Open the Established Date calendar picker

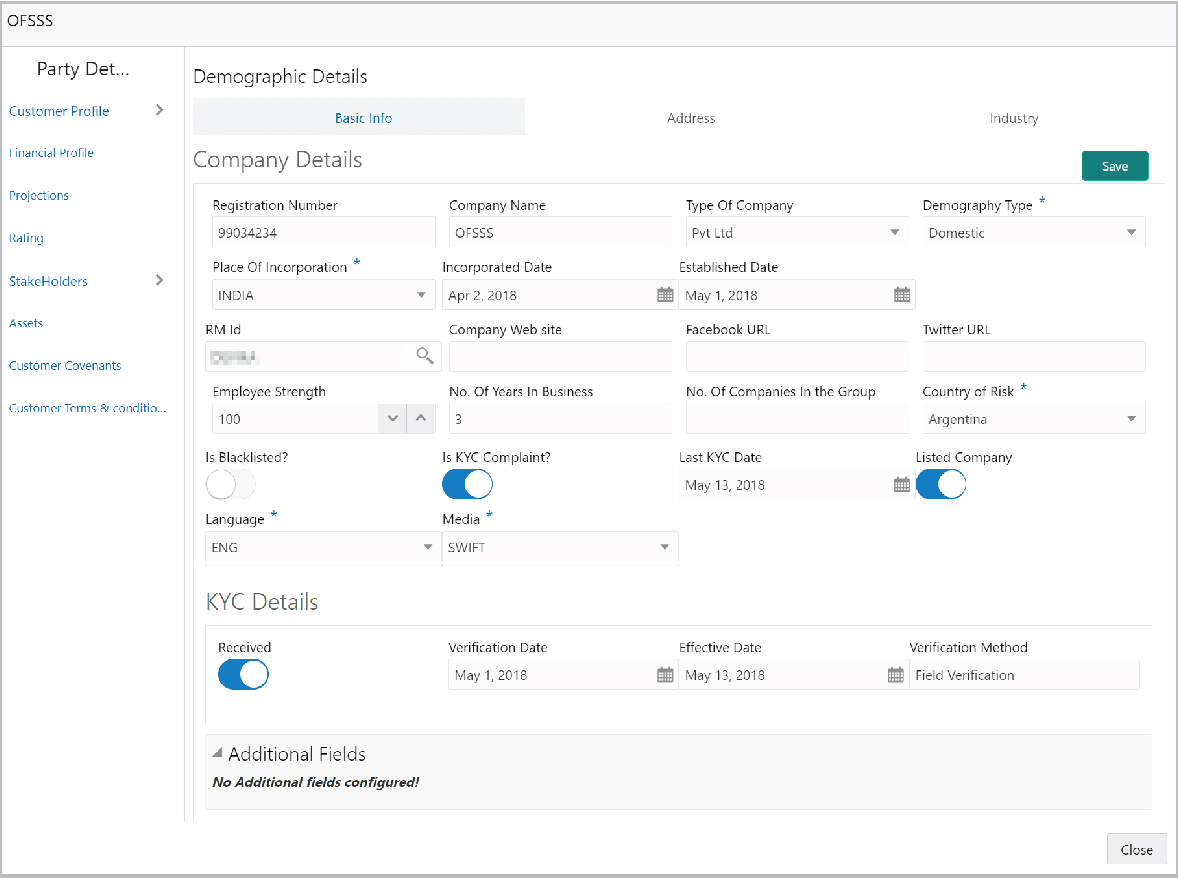point(901,294)
